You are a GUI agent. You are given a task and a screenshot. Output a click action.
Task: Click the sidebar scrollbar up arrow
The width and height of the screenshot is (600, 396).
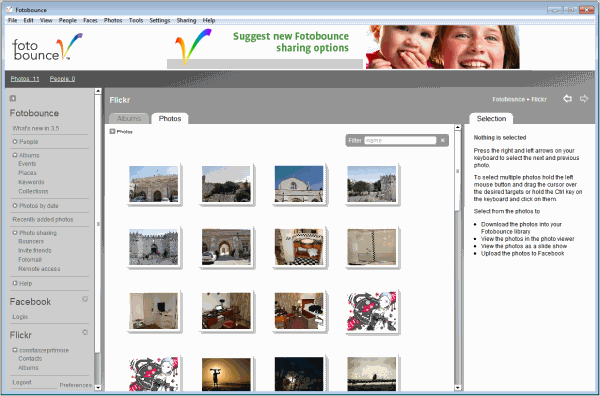point(98,91)
